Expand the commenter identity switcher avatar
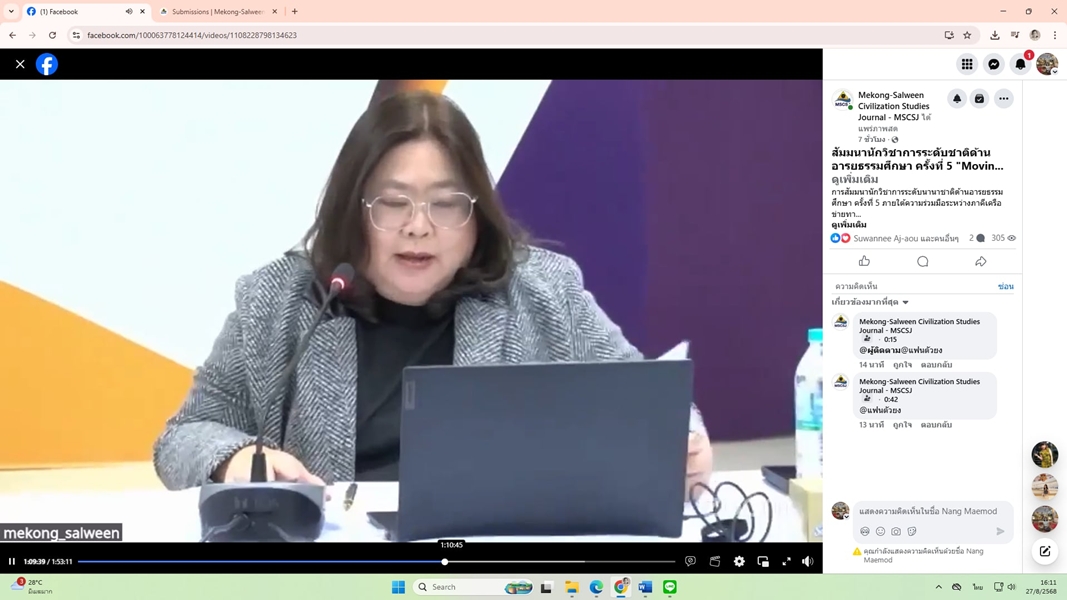This screenshot has height=600, width=1067. pyautogui.click(x=841, y=511)
